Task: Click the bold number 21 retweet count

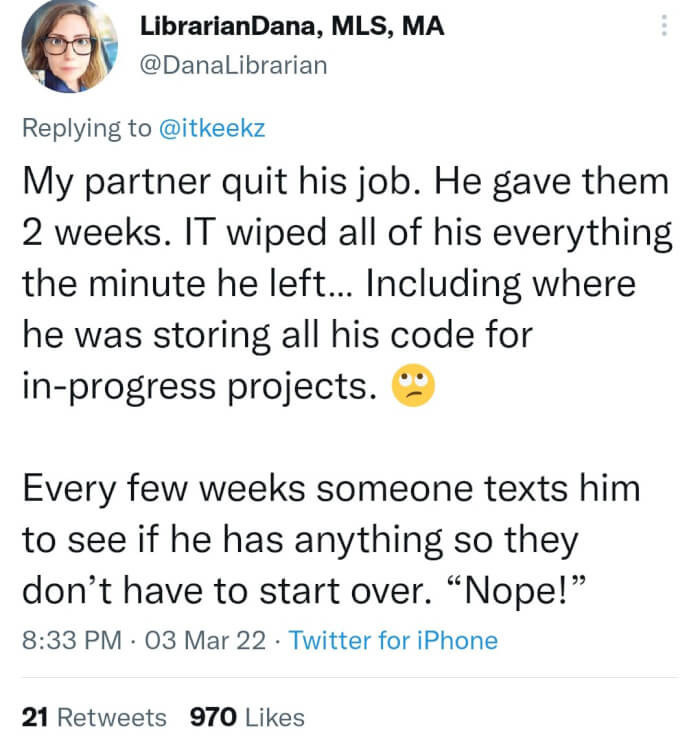Action: [x=36, y=716]
